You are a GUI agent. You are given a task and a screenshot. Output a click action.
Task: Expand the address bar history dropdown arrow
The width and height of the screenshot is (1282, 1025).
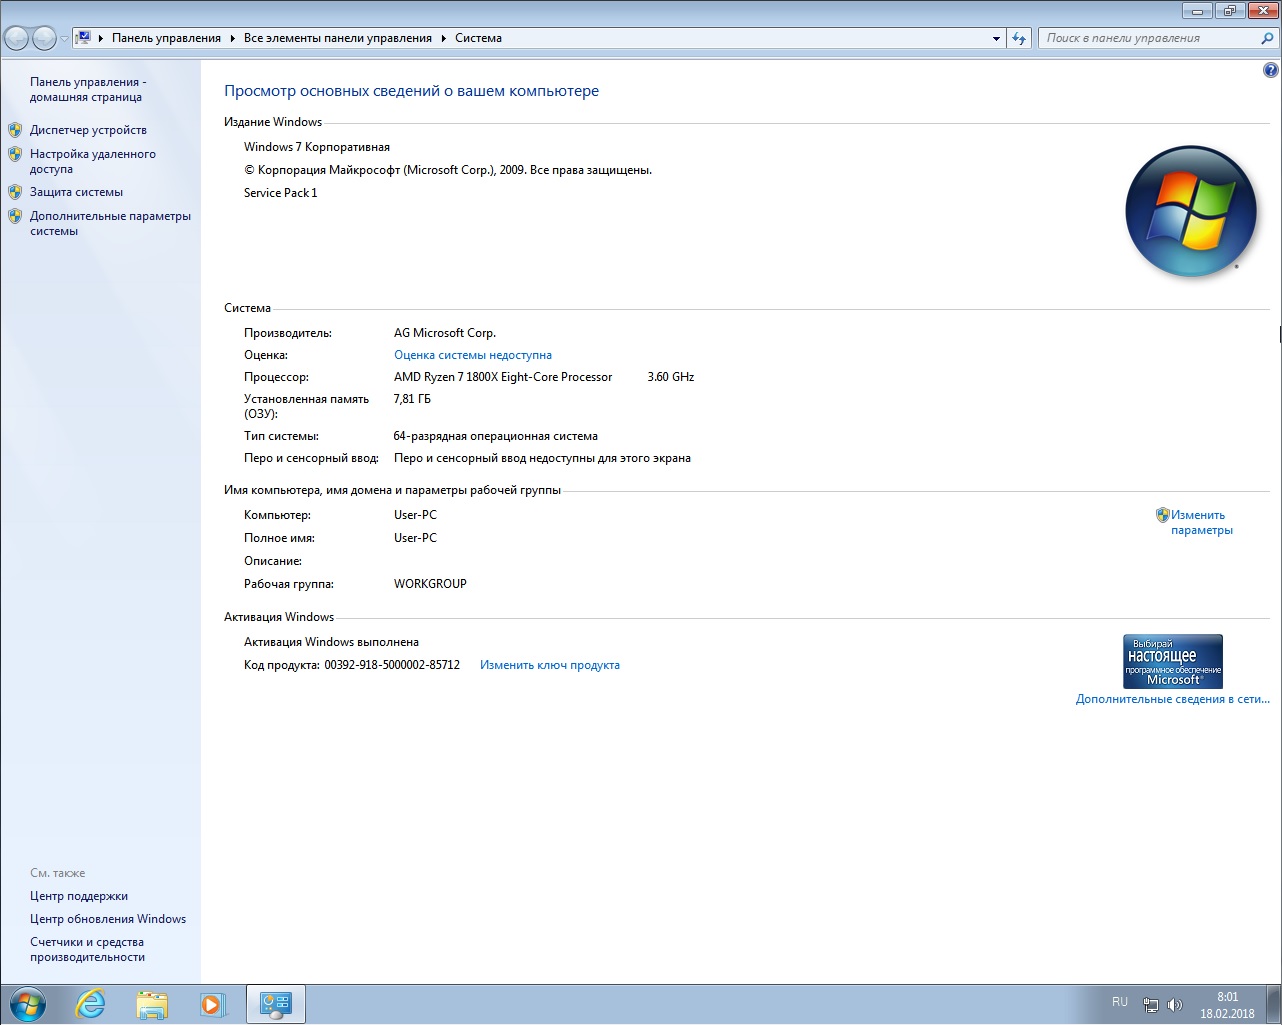996,39
